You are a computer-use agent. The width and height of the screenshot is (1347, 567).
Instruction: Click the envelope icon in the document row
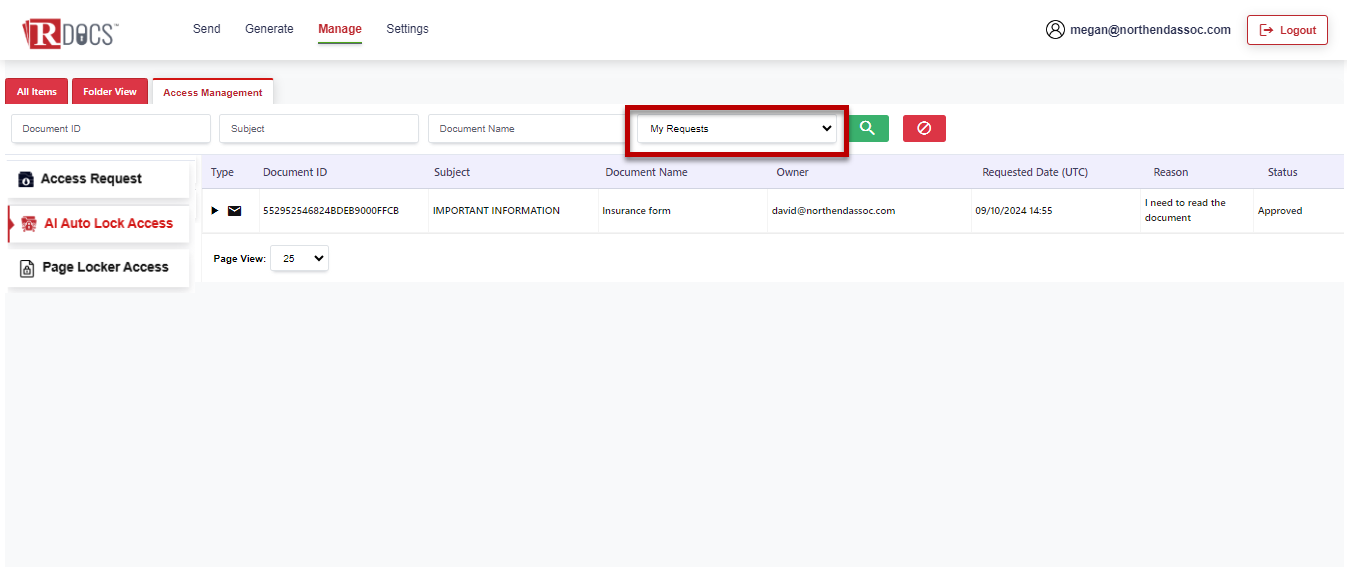(234, 211)
